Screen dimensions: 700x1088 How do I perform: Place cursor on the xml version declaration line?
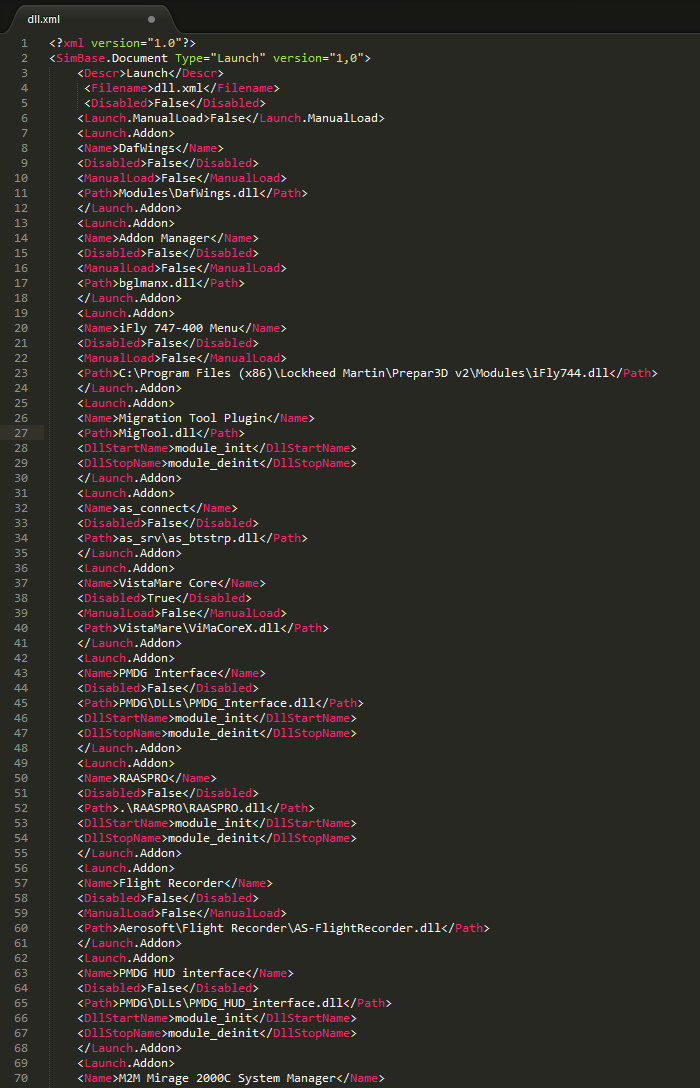122,43
